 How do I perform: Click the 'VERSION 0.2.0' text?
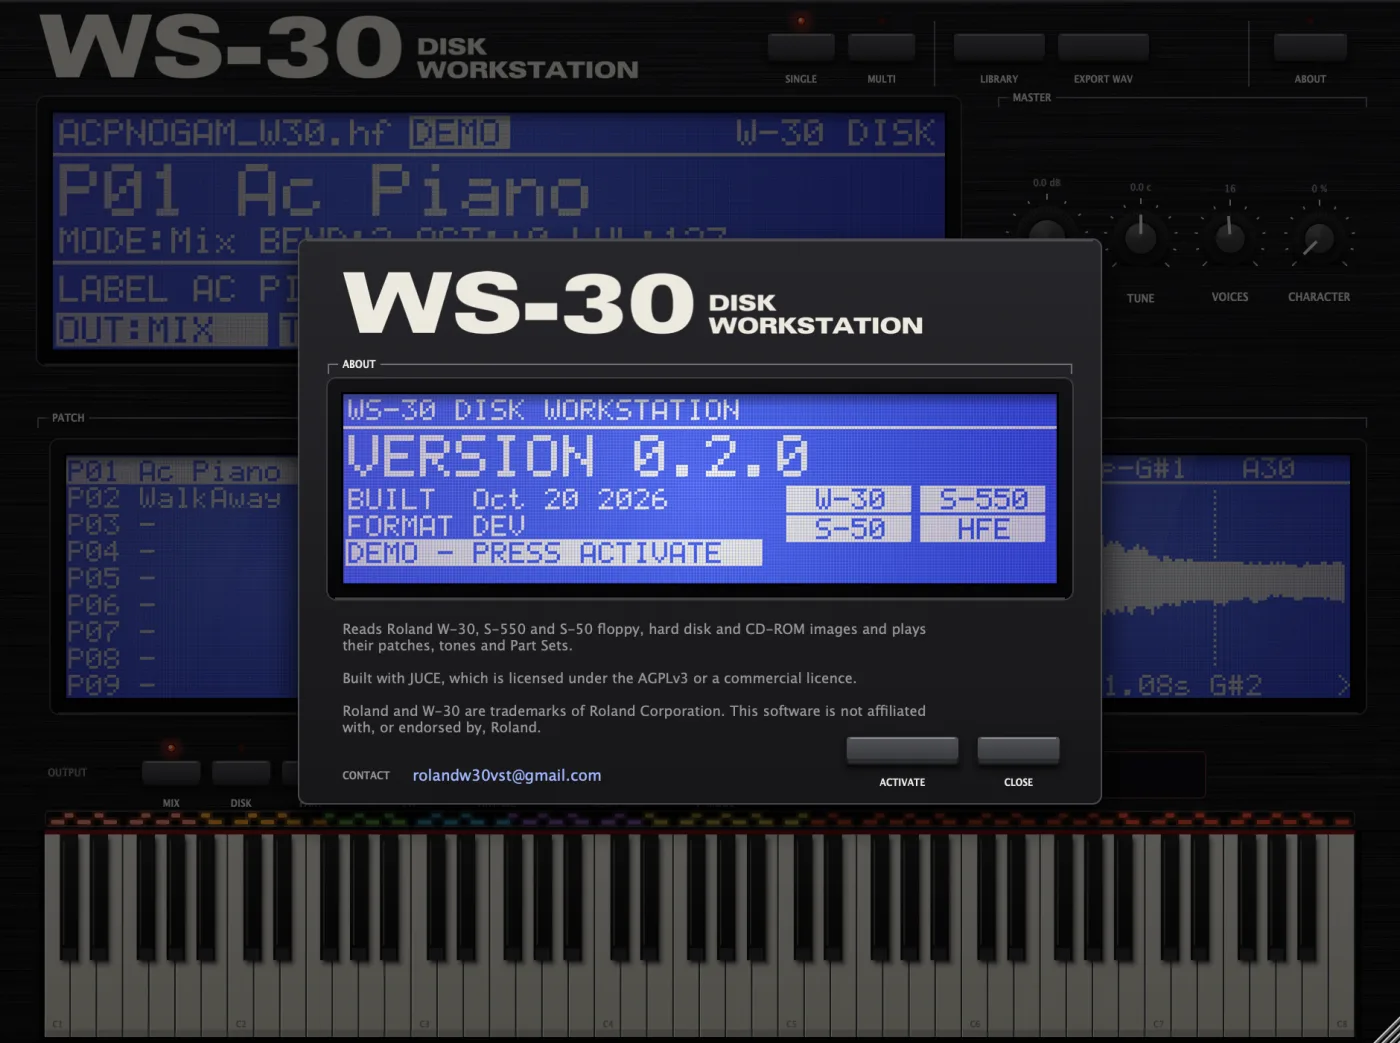click(x=578, y=457)
